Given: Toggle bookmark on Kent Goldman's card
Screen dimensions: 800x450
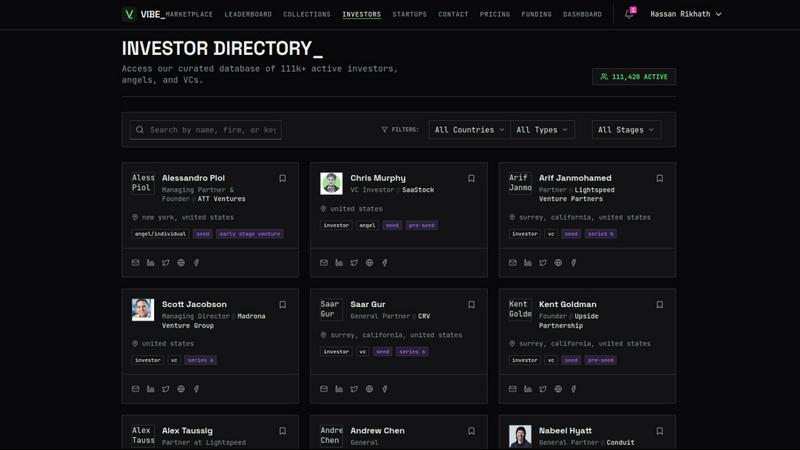Looking at the screenshot, I should (x=659, y=305).
